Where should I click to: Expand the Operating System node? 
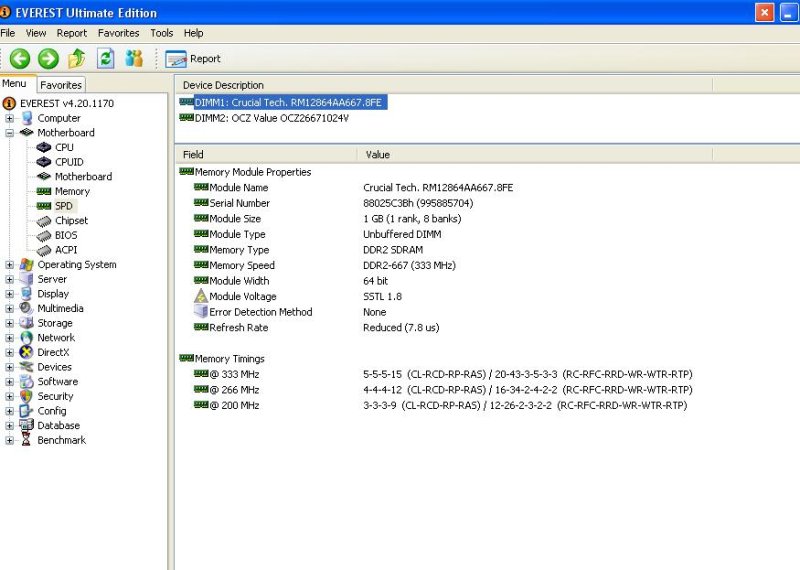pos(10,265)
